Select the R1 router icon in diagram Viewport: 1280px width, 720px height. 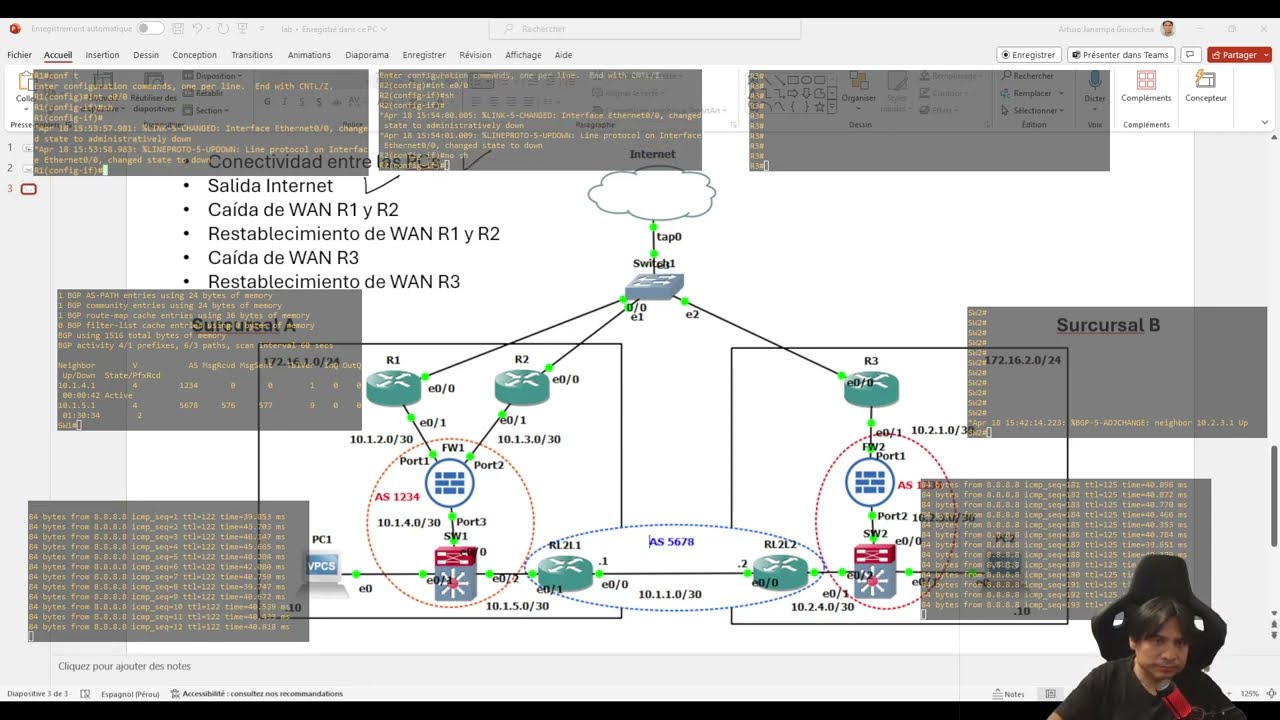click(x=393, y=388)
